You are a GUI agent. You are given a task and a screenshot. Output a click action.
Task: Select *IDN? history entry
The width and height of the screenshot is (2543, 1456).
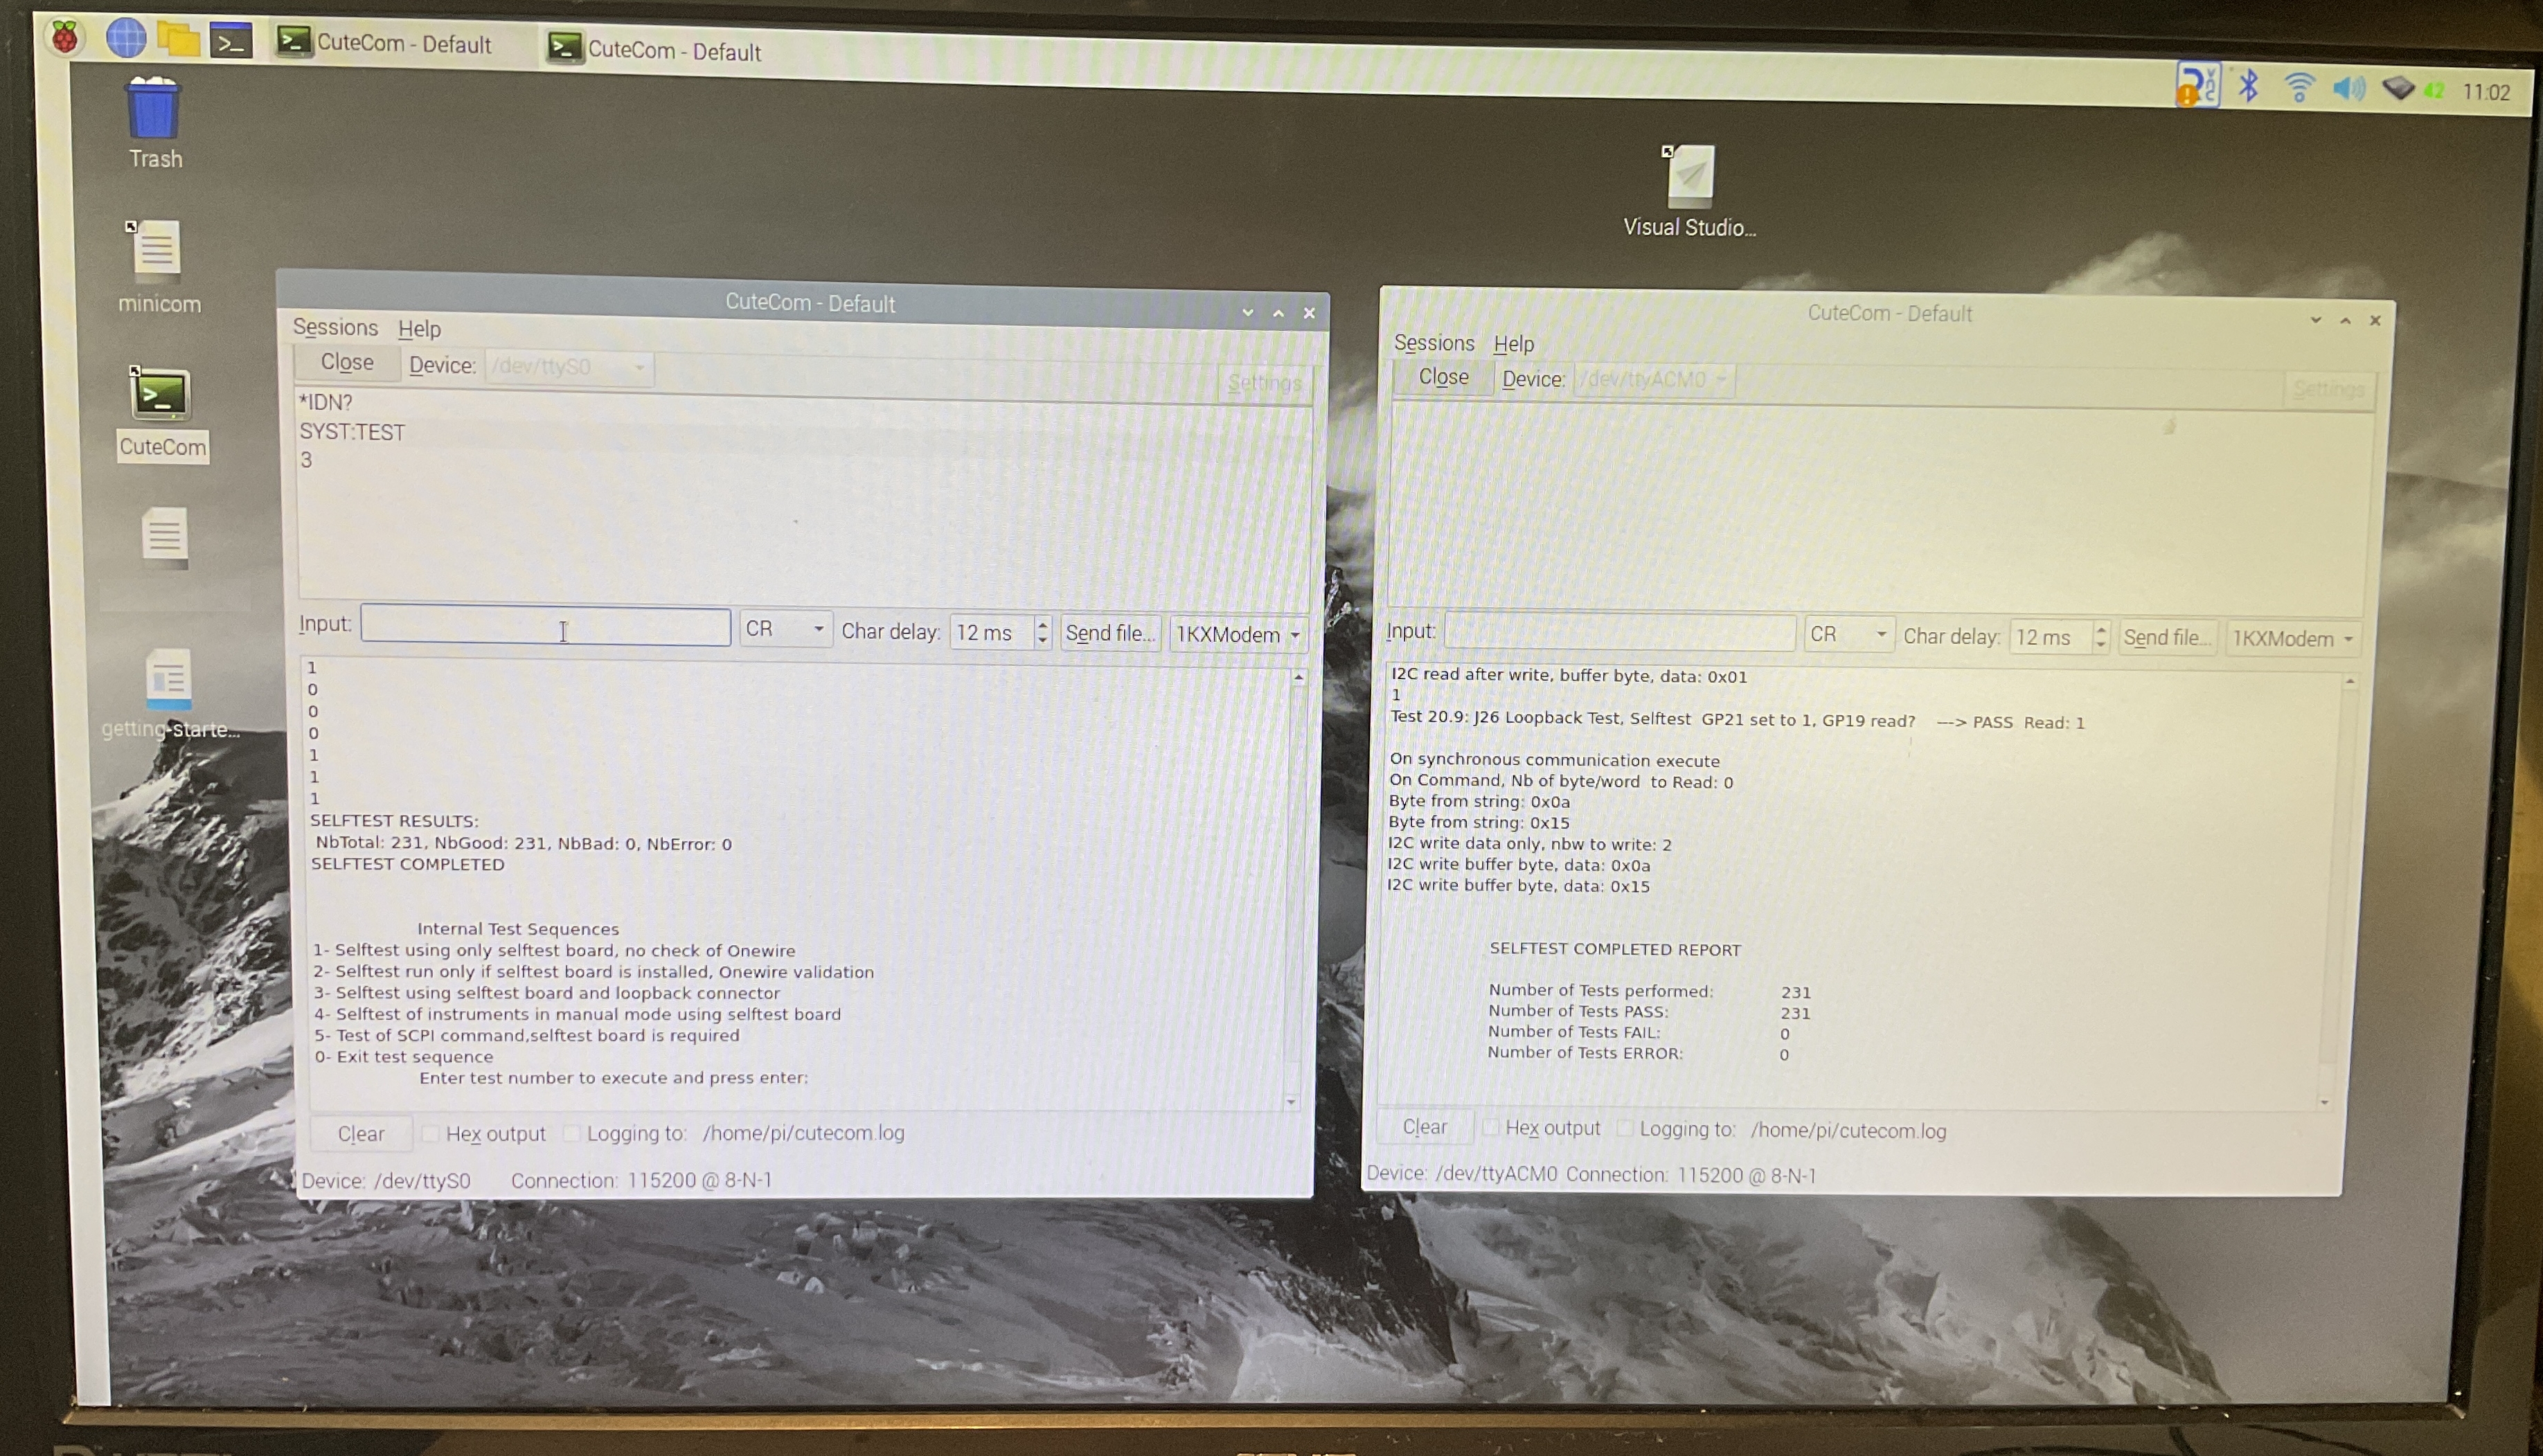click(x=326, y=402)
